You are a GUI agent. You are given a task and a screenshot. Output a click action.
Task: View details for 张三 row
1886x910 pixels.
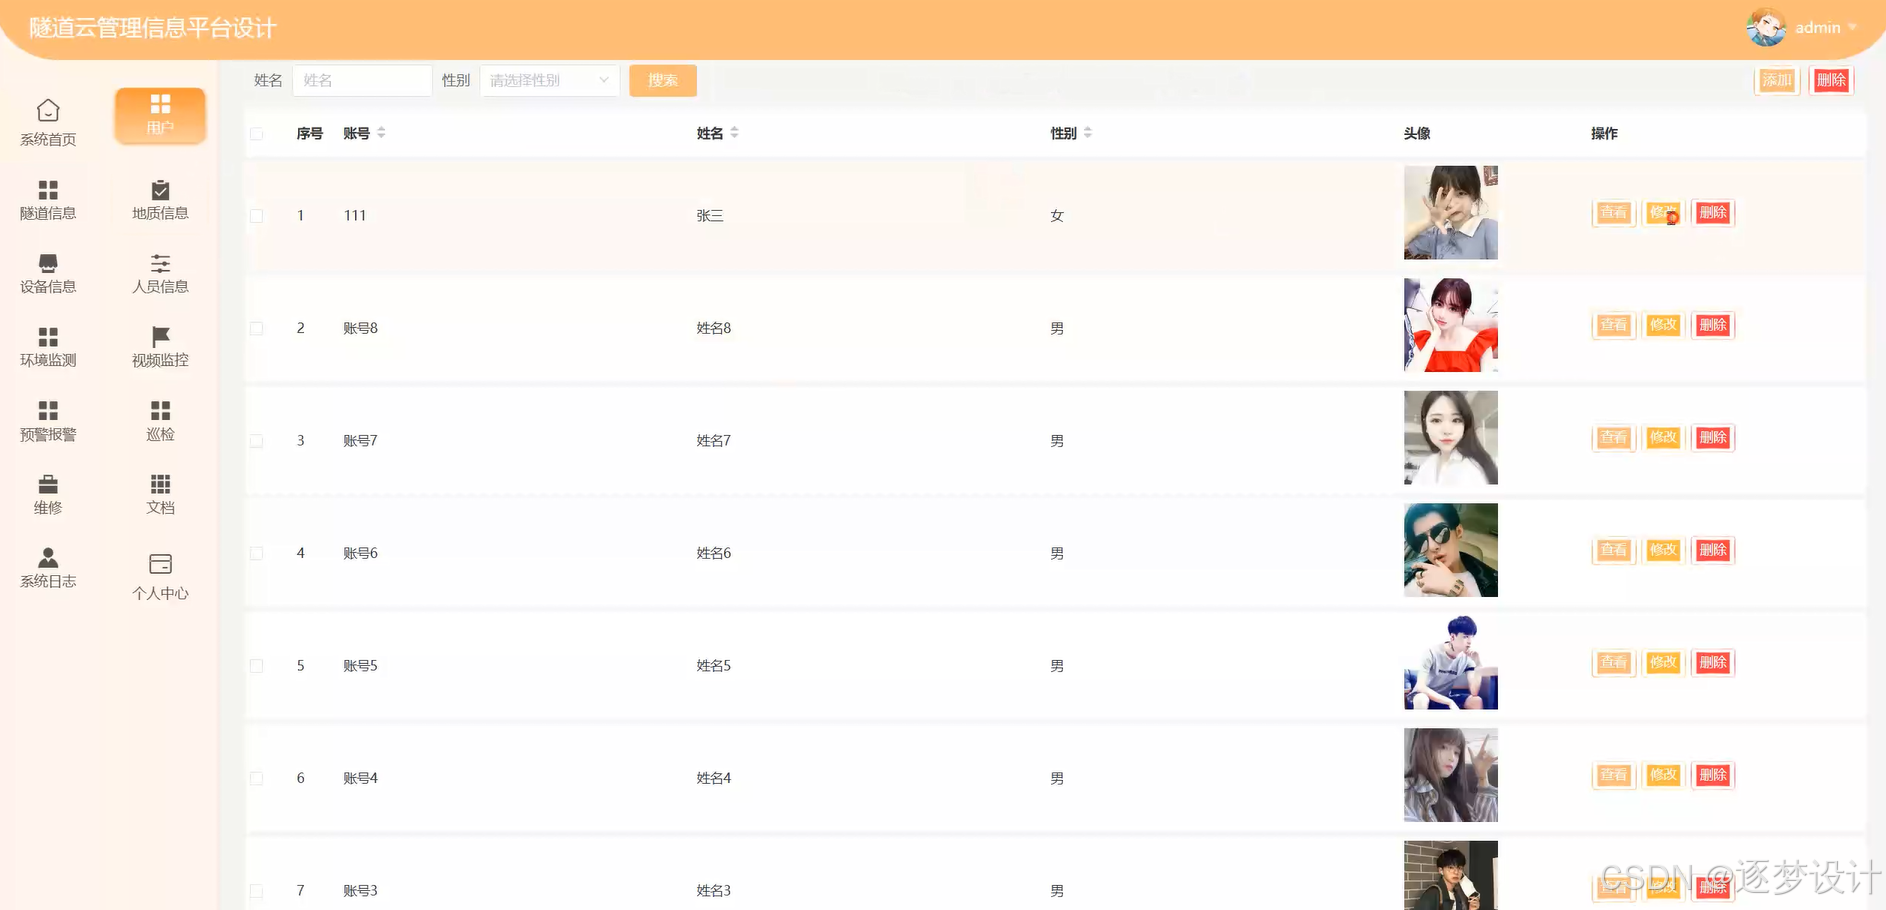click(x=1613, y=213)
